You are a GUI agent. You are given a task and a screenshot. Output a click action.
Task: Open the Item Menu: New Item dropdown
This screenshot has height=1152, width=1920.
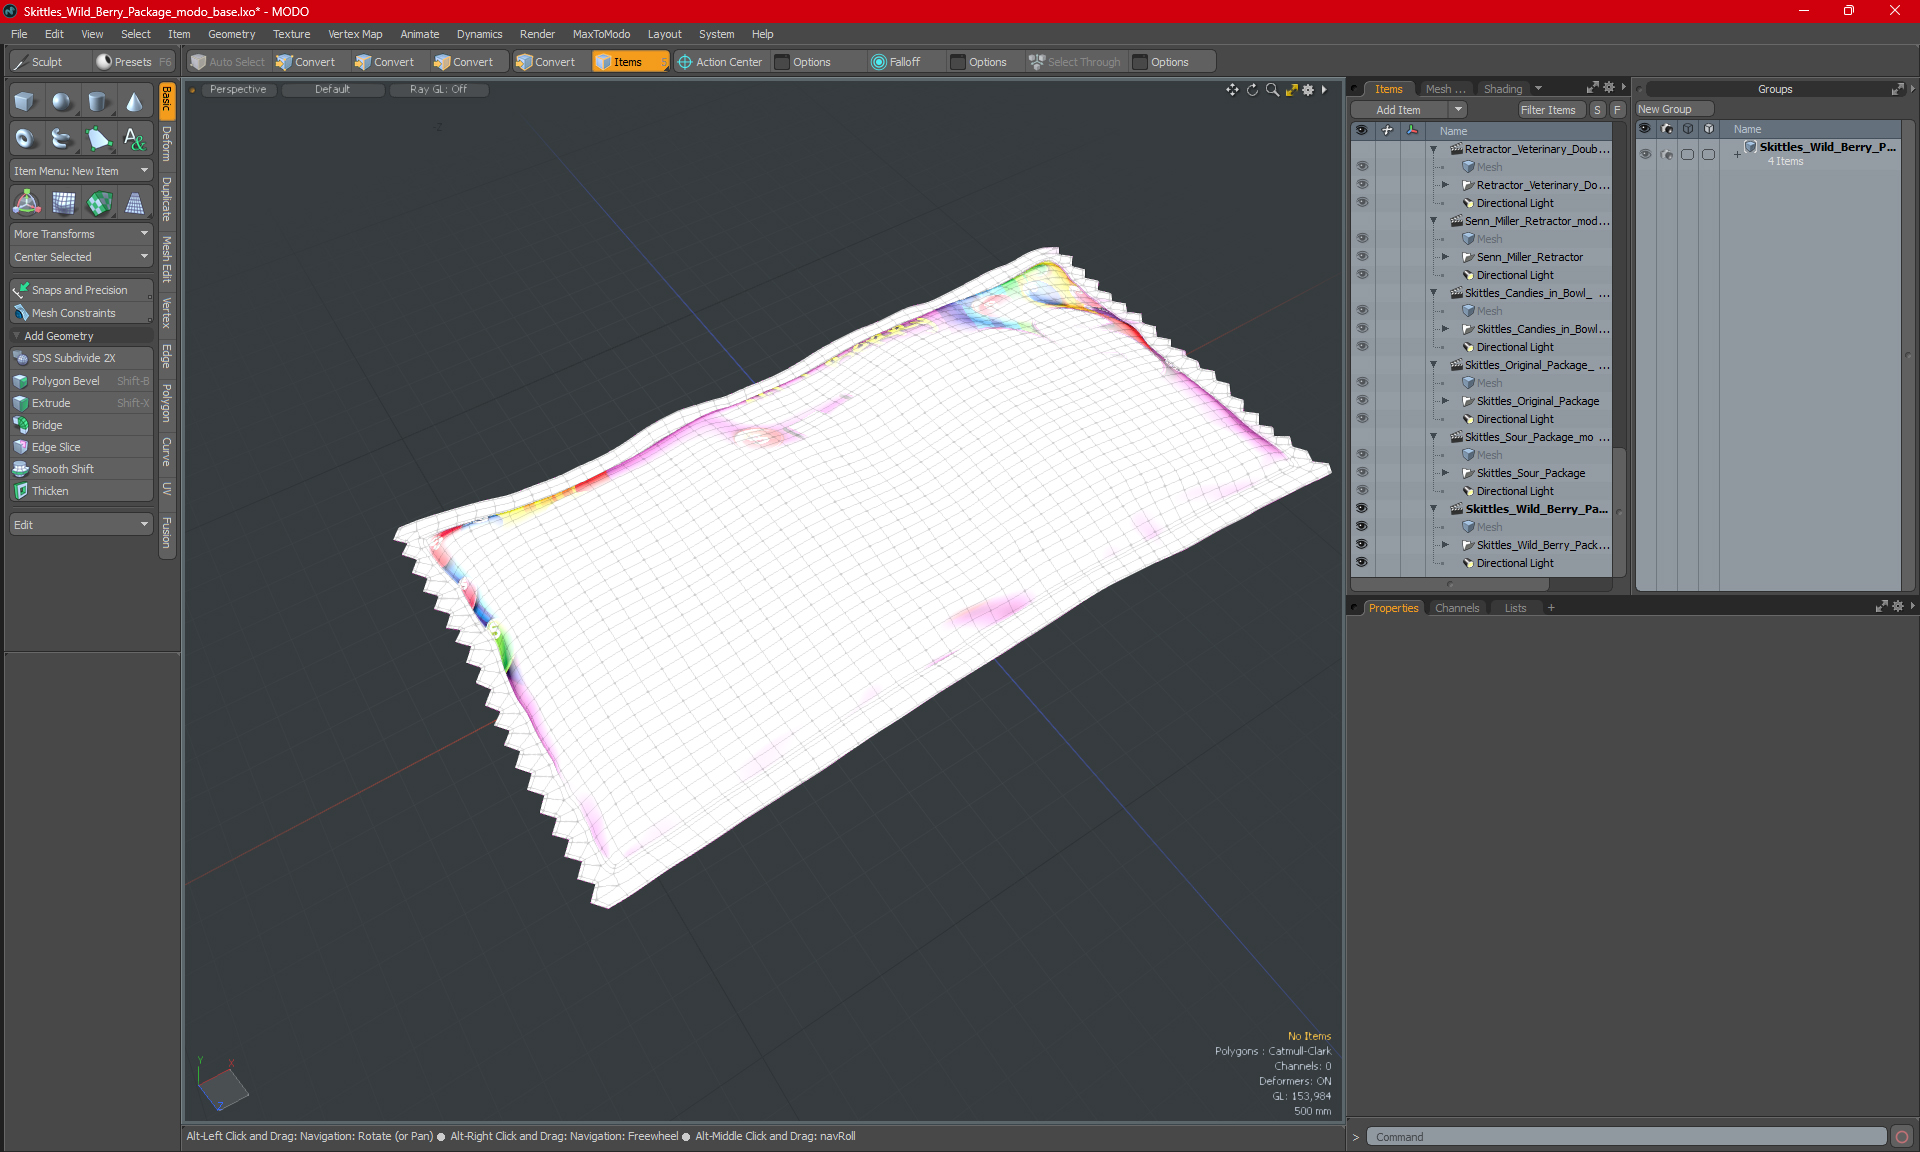[x=81, y=171]
